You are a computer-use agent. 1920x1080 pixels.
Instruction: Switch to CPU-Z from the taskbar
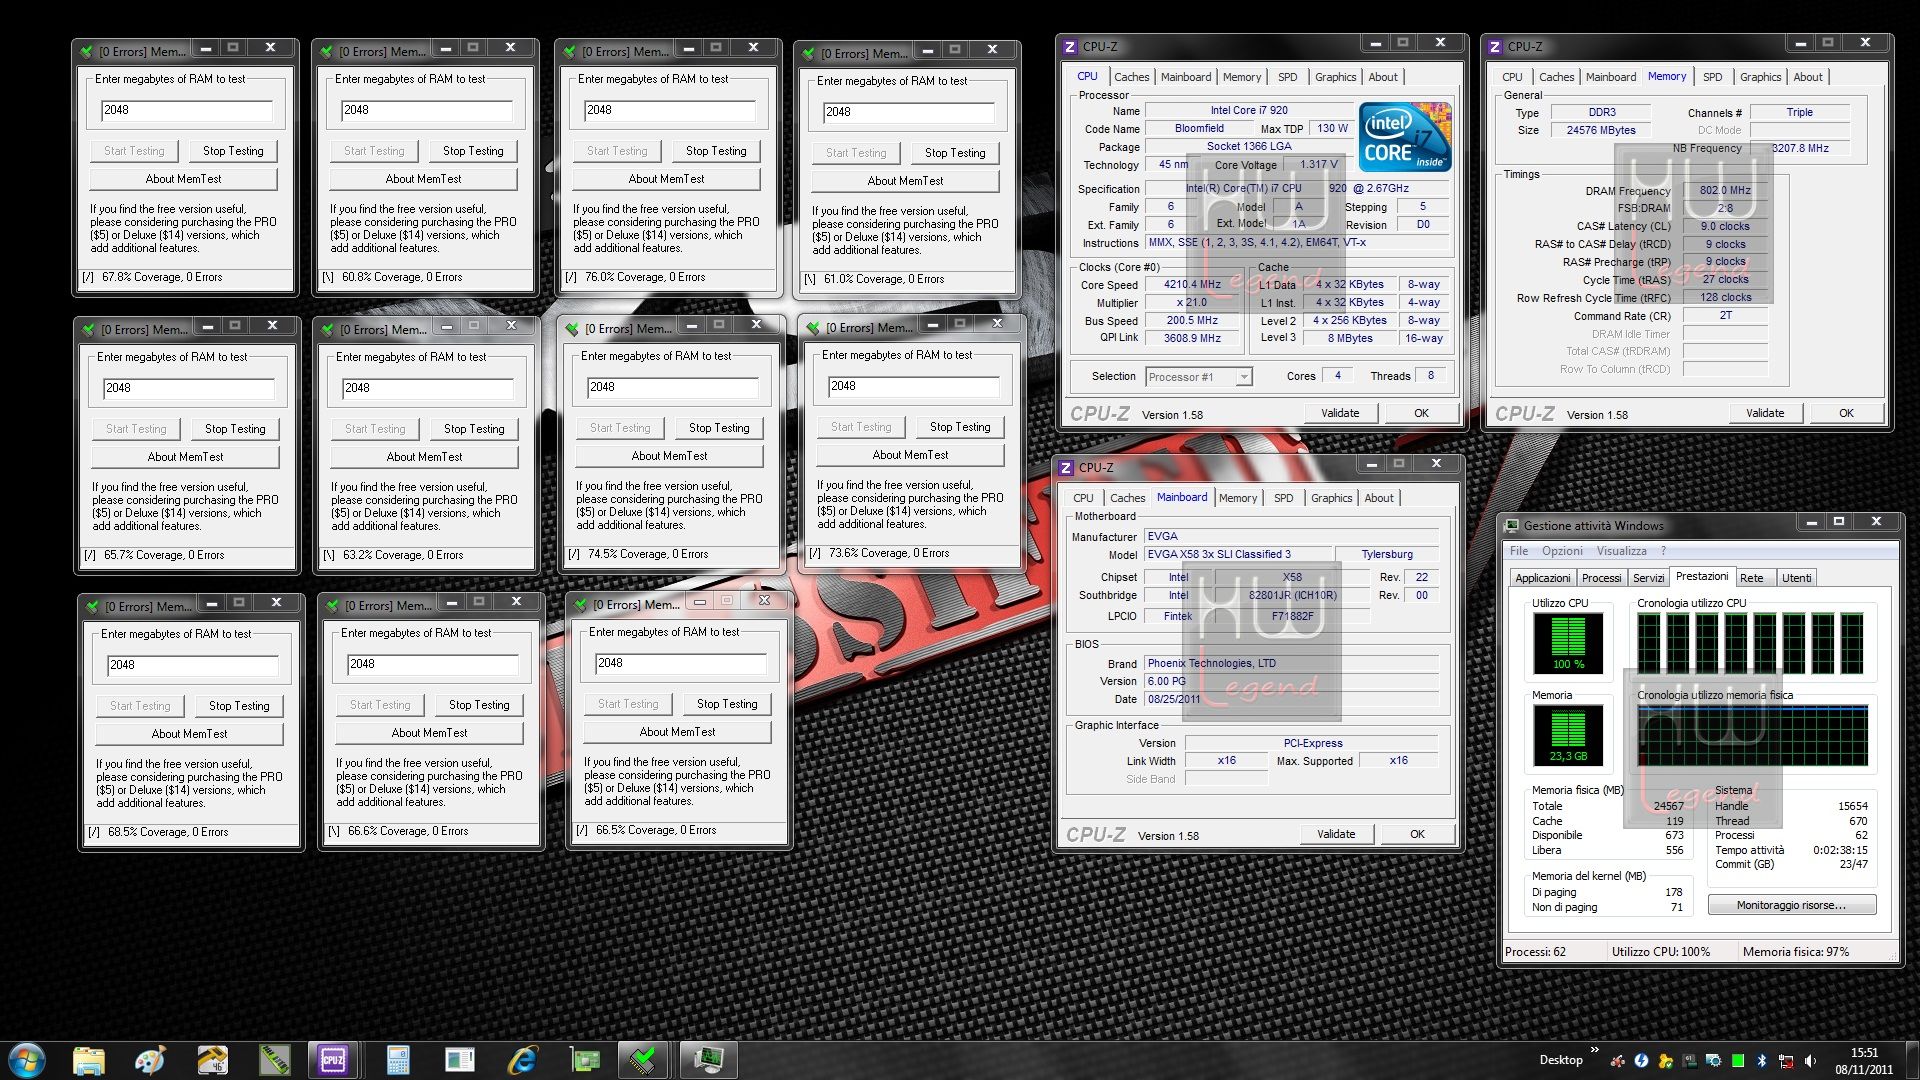point(333,1060)
